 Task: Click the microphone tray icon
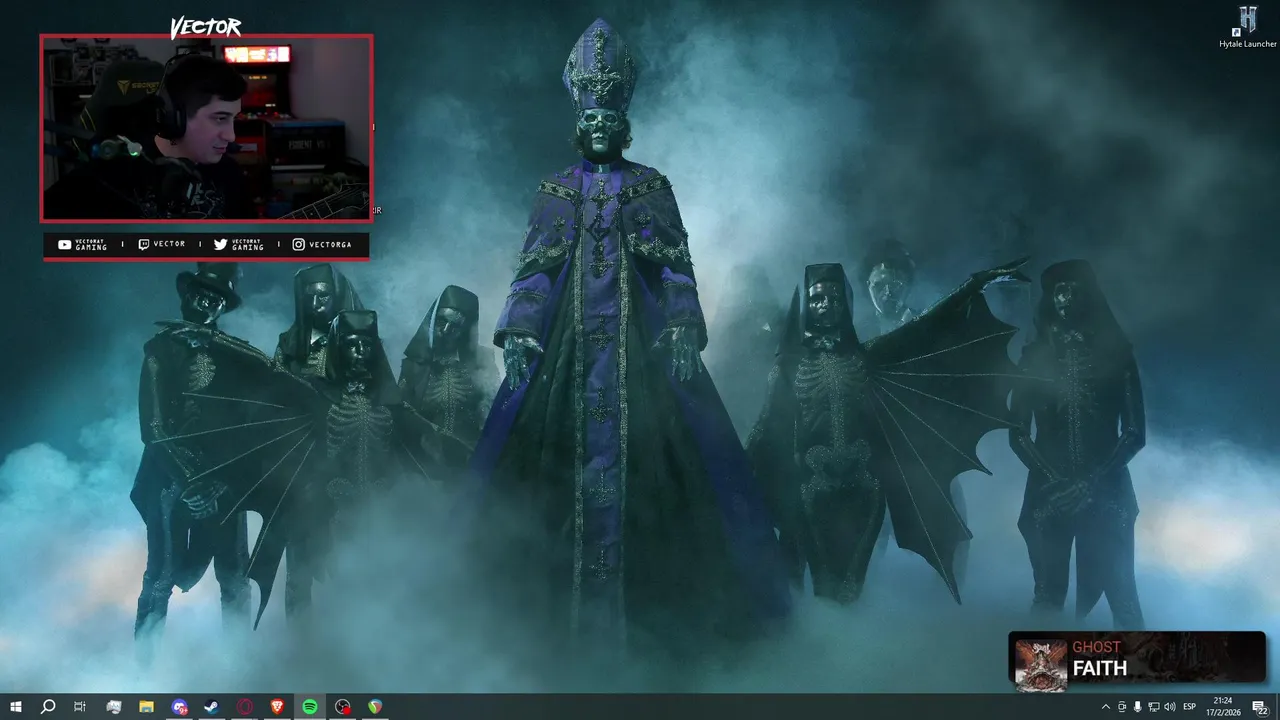pos(1137,707)
